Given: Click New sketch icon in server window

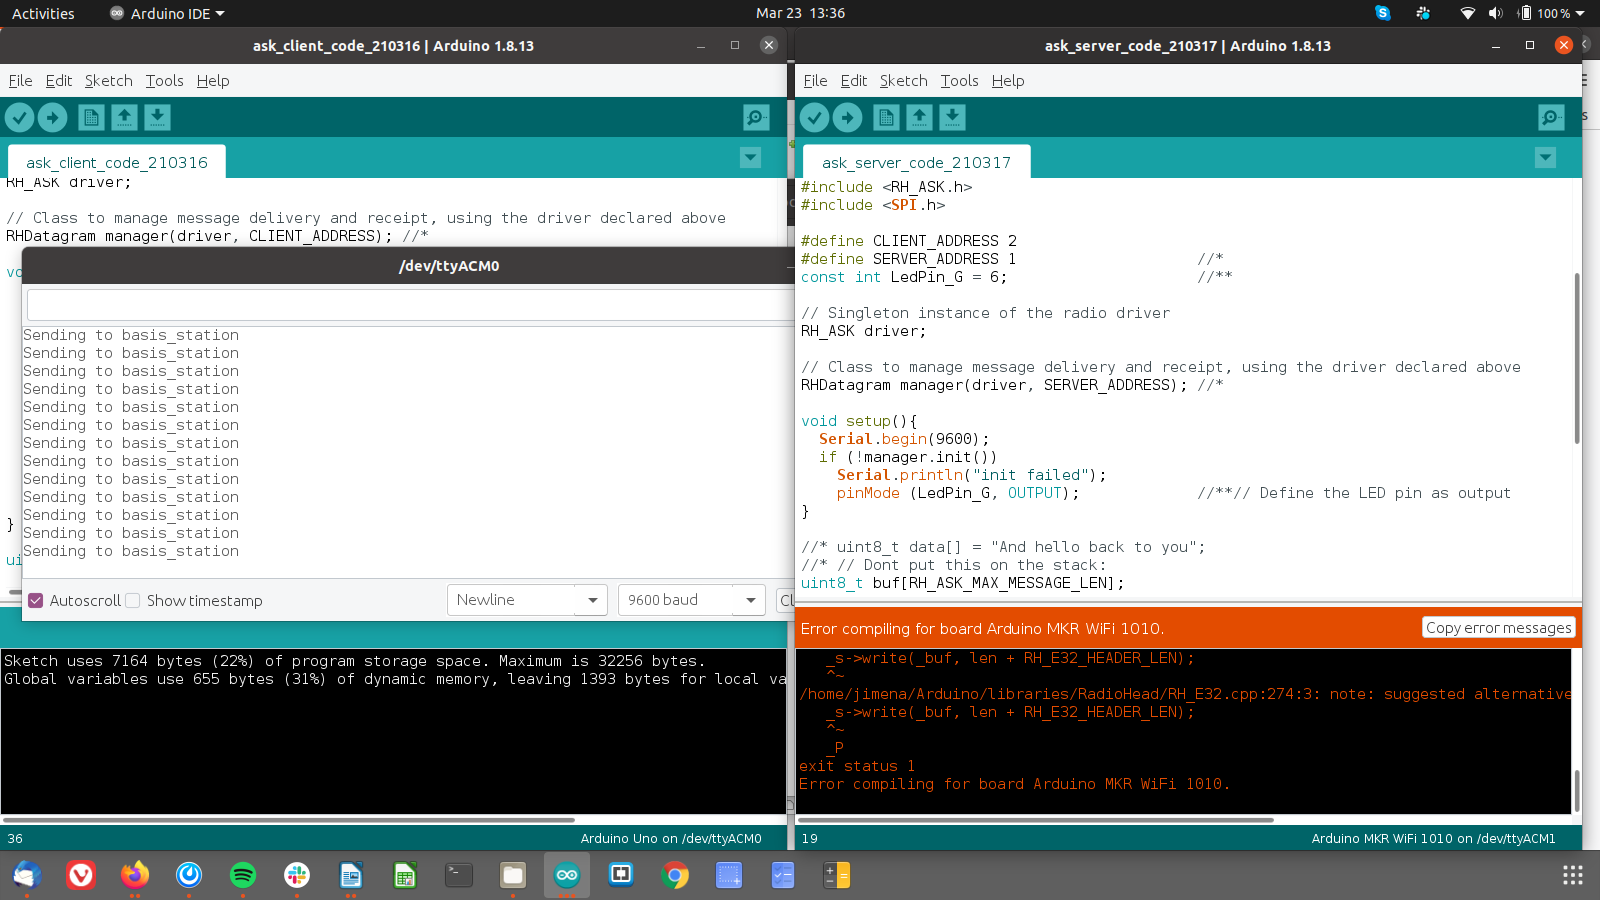Looking at the screenshot, I should pyautogui.click(x=886, y=118).
